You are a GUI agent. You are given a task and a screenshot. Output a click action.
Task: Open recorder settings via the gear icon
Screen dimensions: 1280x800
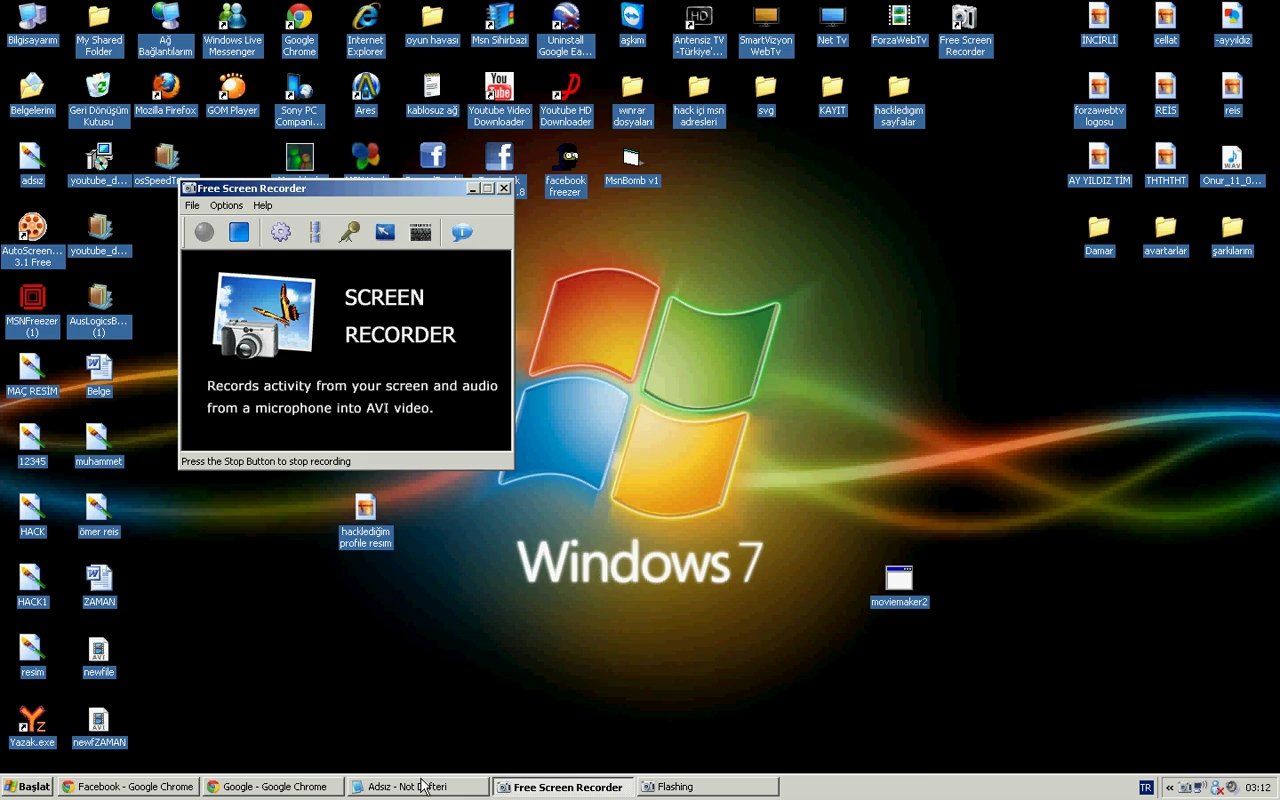[281, 232]
